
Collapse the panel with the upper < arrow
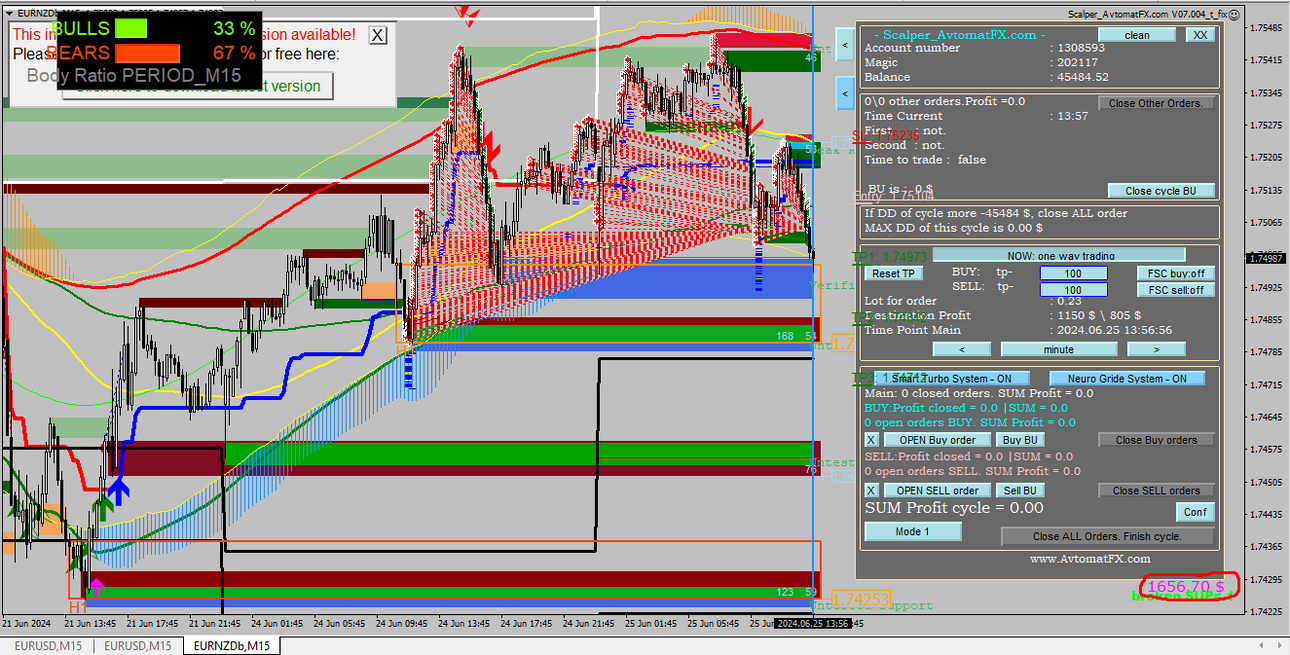[845, 44]
